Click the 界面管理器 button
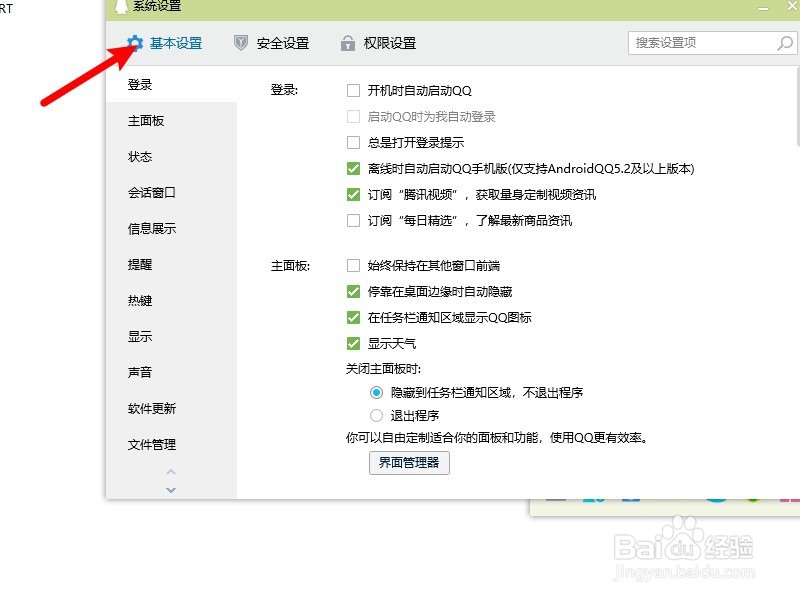This screenshot has width=800, height=600. (409, 463)
